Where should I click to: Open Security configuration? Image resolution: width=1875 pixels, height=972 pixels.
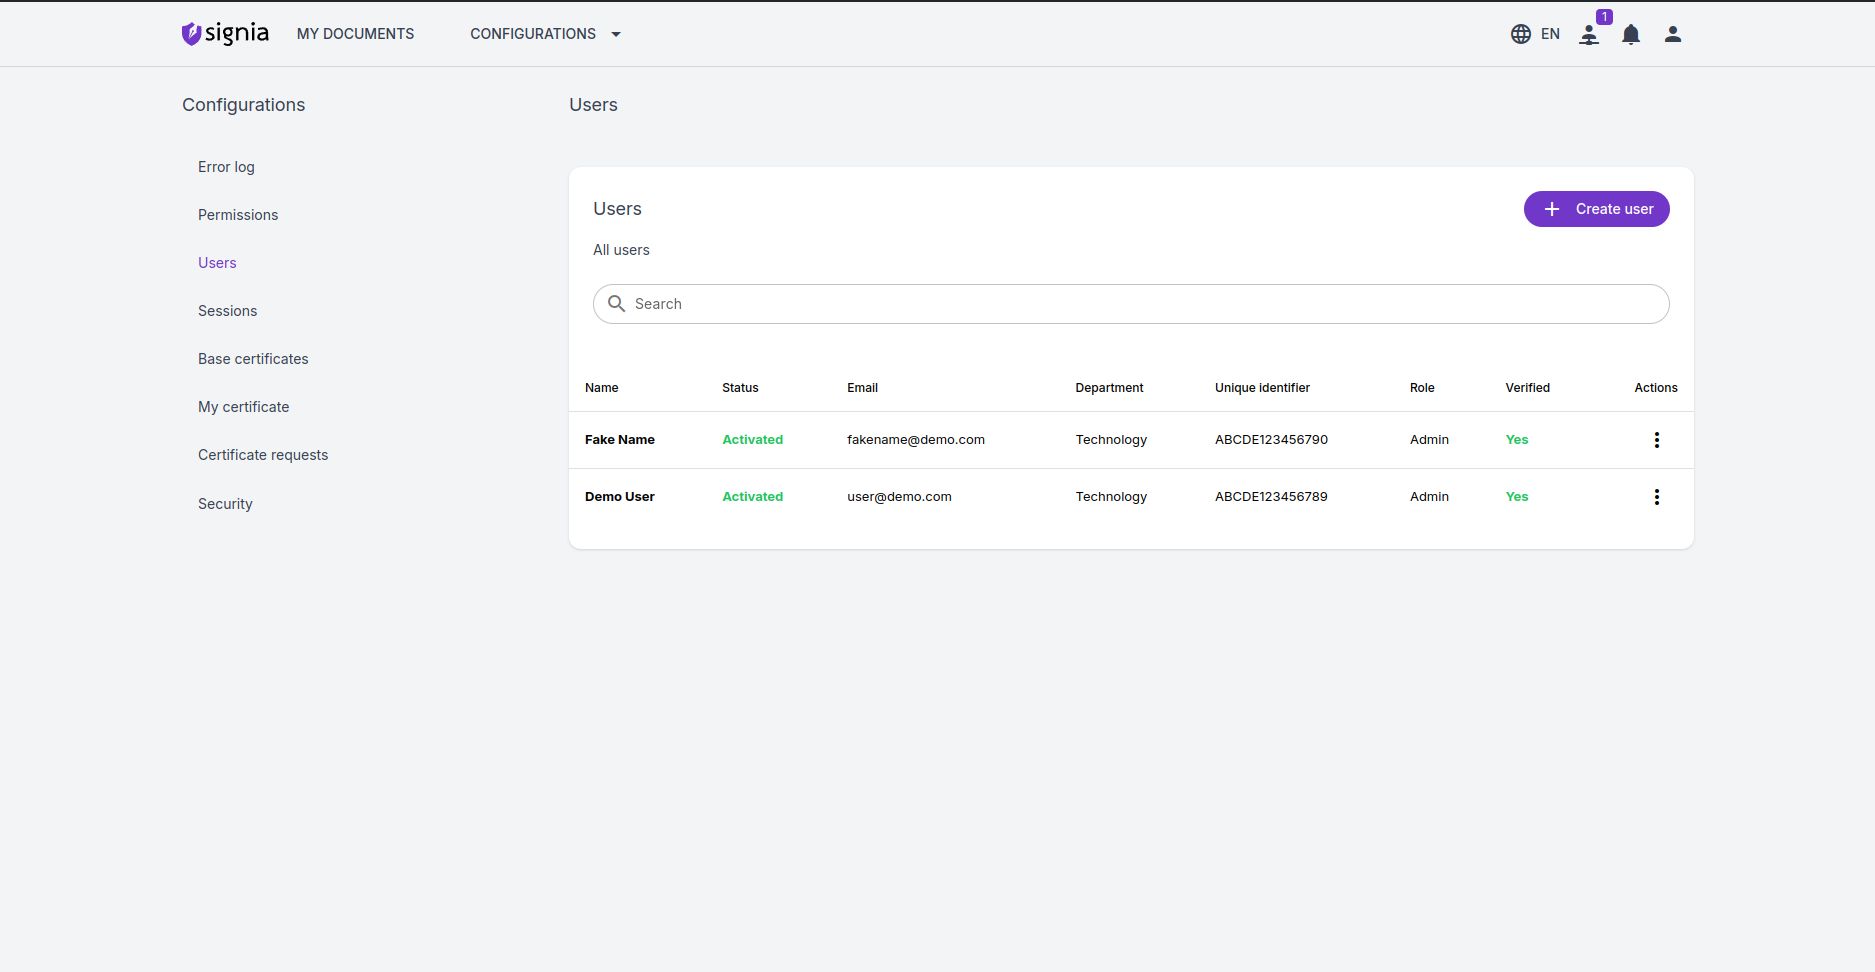[x=225, y=504]
